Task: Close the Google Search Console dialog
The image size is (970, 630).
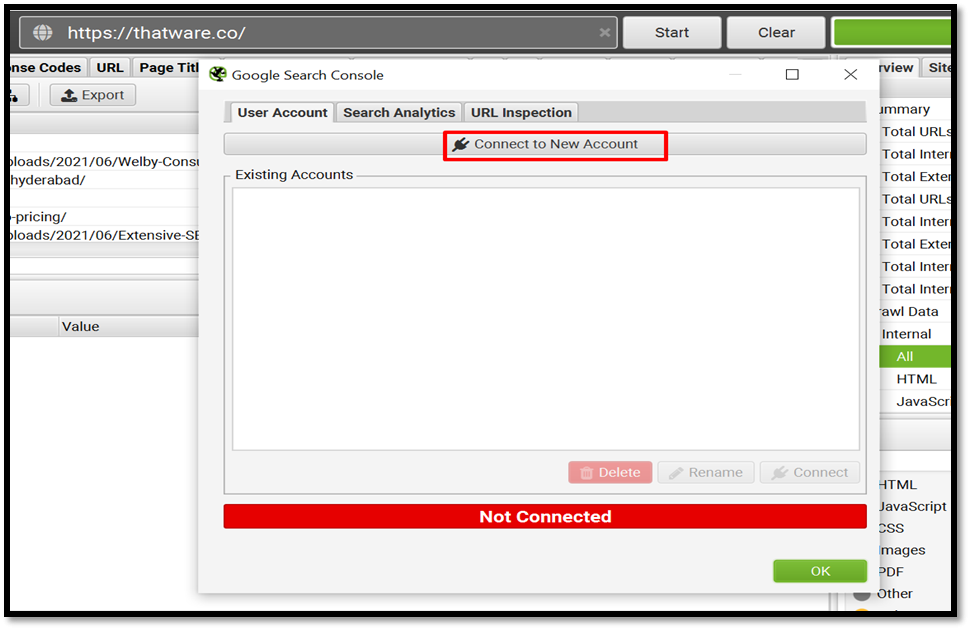Action: [851, 74]
